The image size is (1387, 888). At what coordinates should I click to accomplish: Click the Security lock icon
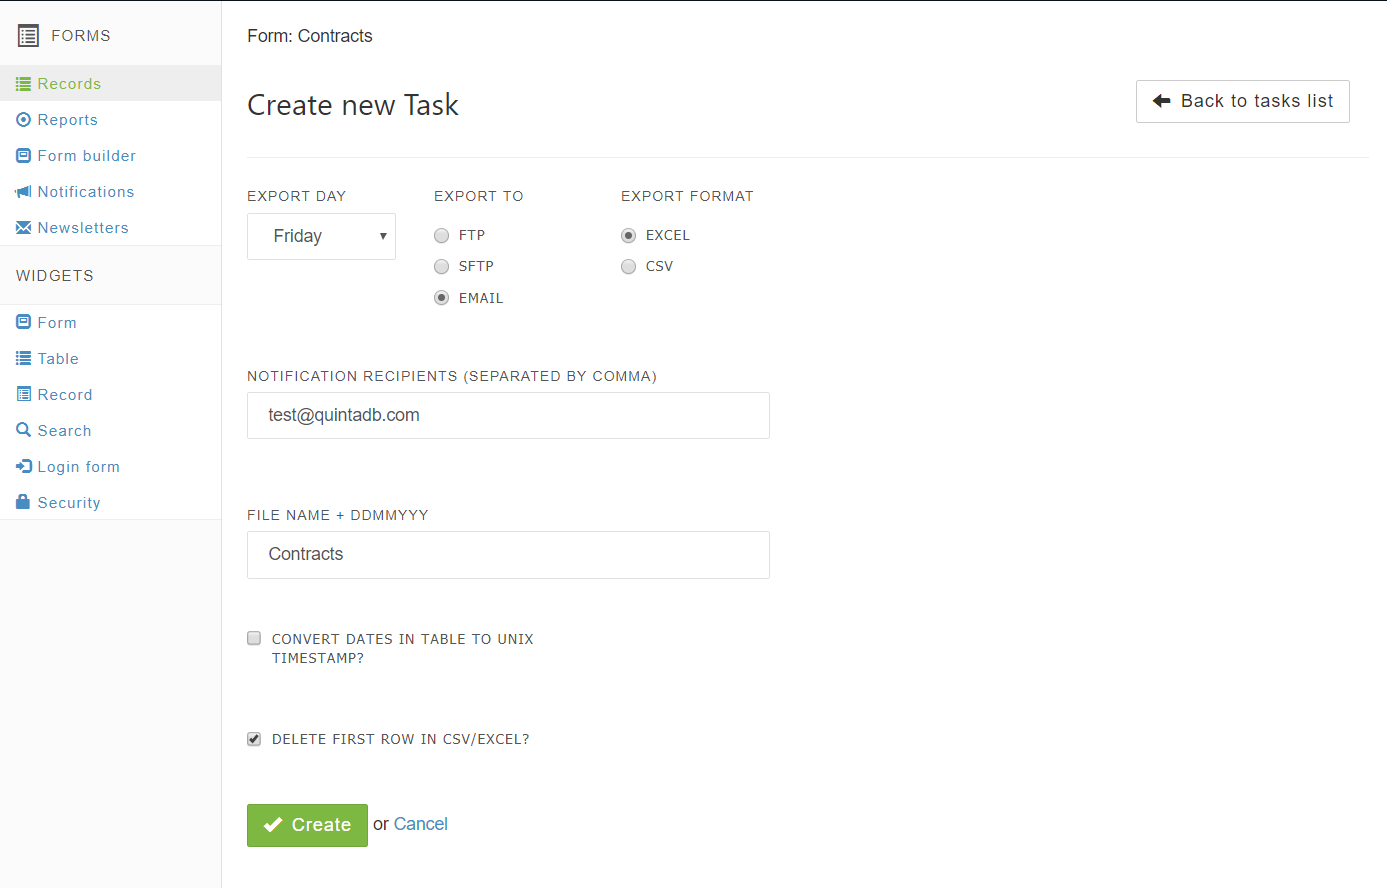[23, 502]
